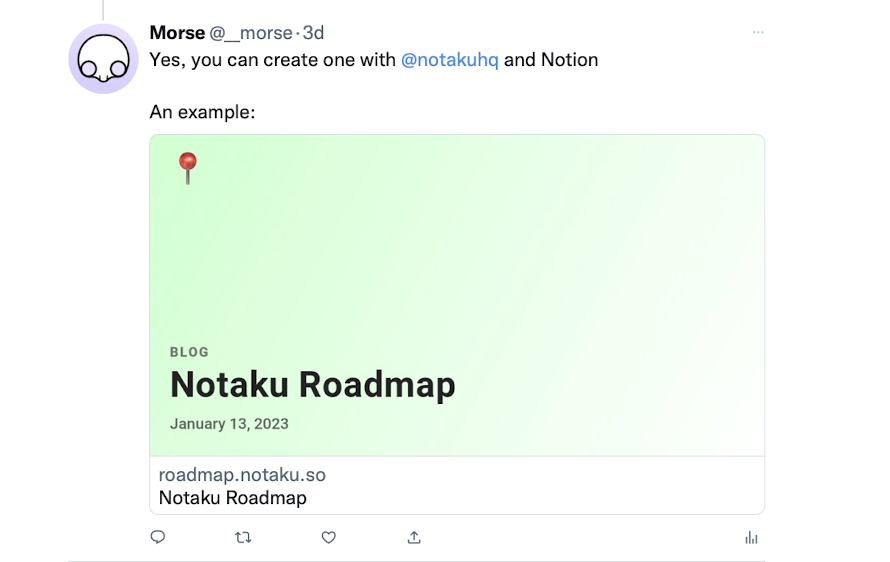Share the tweet via upload arrow icon
Image resolution: width=890 pixels, height=562 pixels.
coord(414,537)
